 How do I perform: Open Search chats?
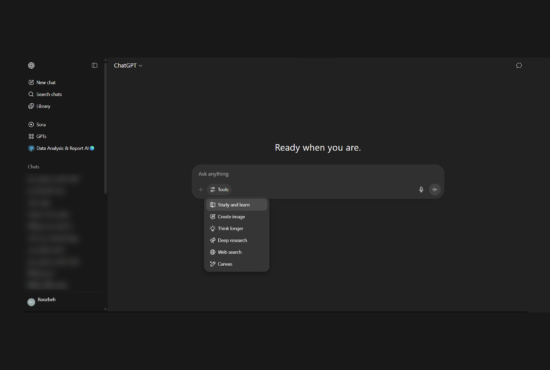[45, 94]
